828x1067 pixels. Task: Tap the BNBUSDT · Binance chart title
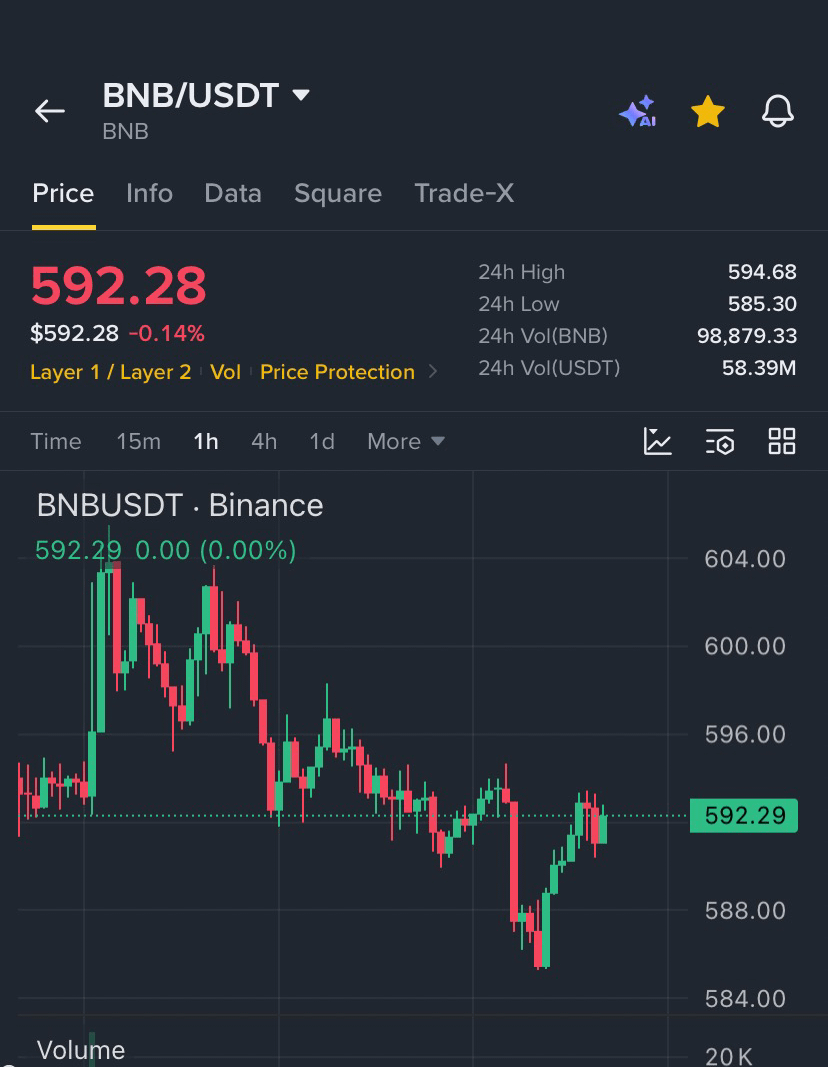click(180, 506)
